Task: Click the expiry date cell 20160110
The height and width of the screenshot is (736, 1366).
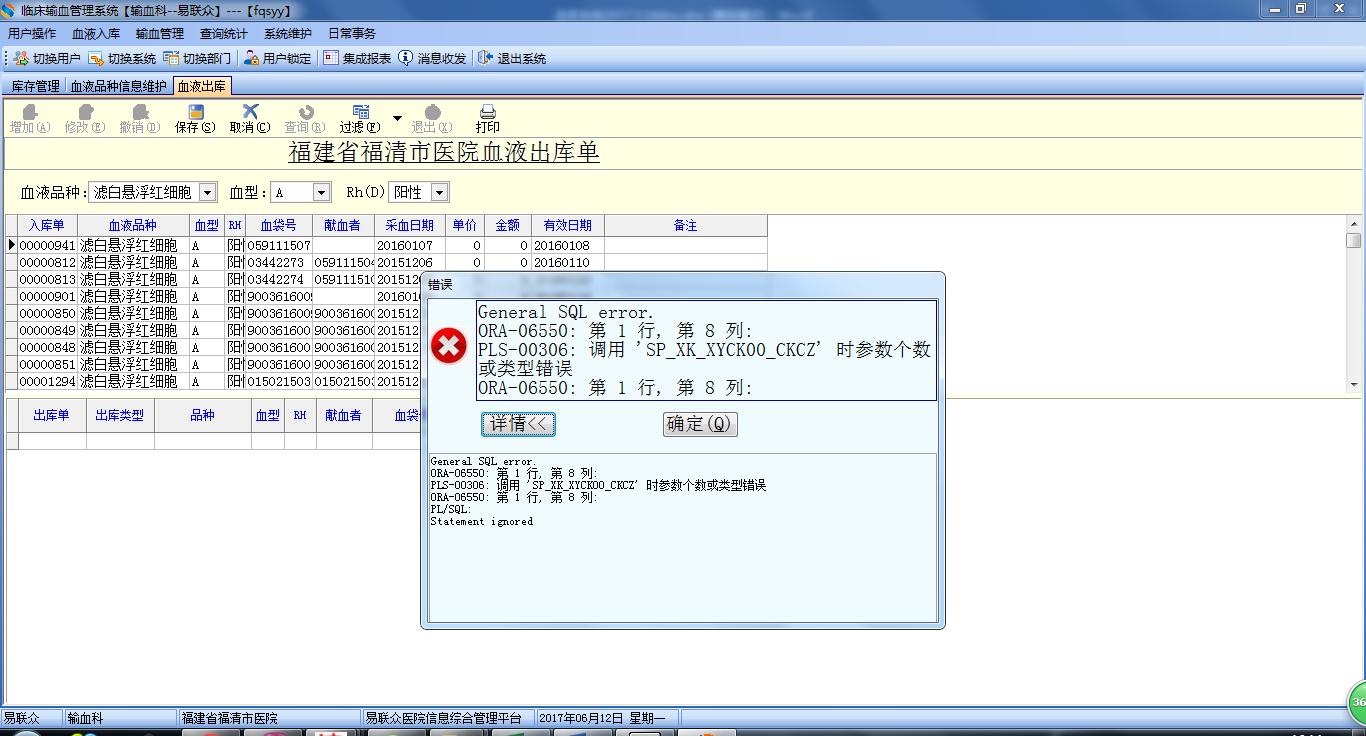Action: (567, 262)
